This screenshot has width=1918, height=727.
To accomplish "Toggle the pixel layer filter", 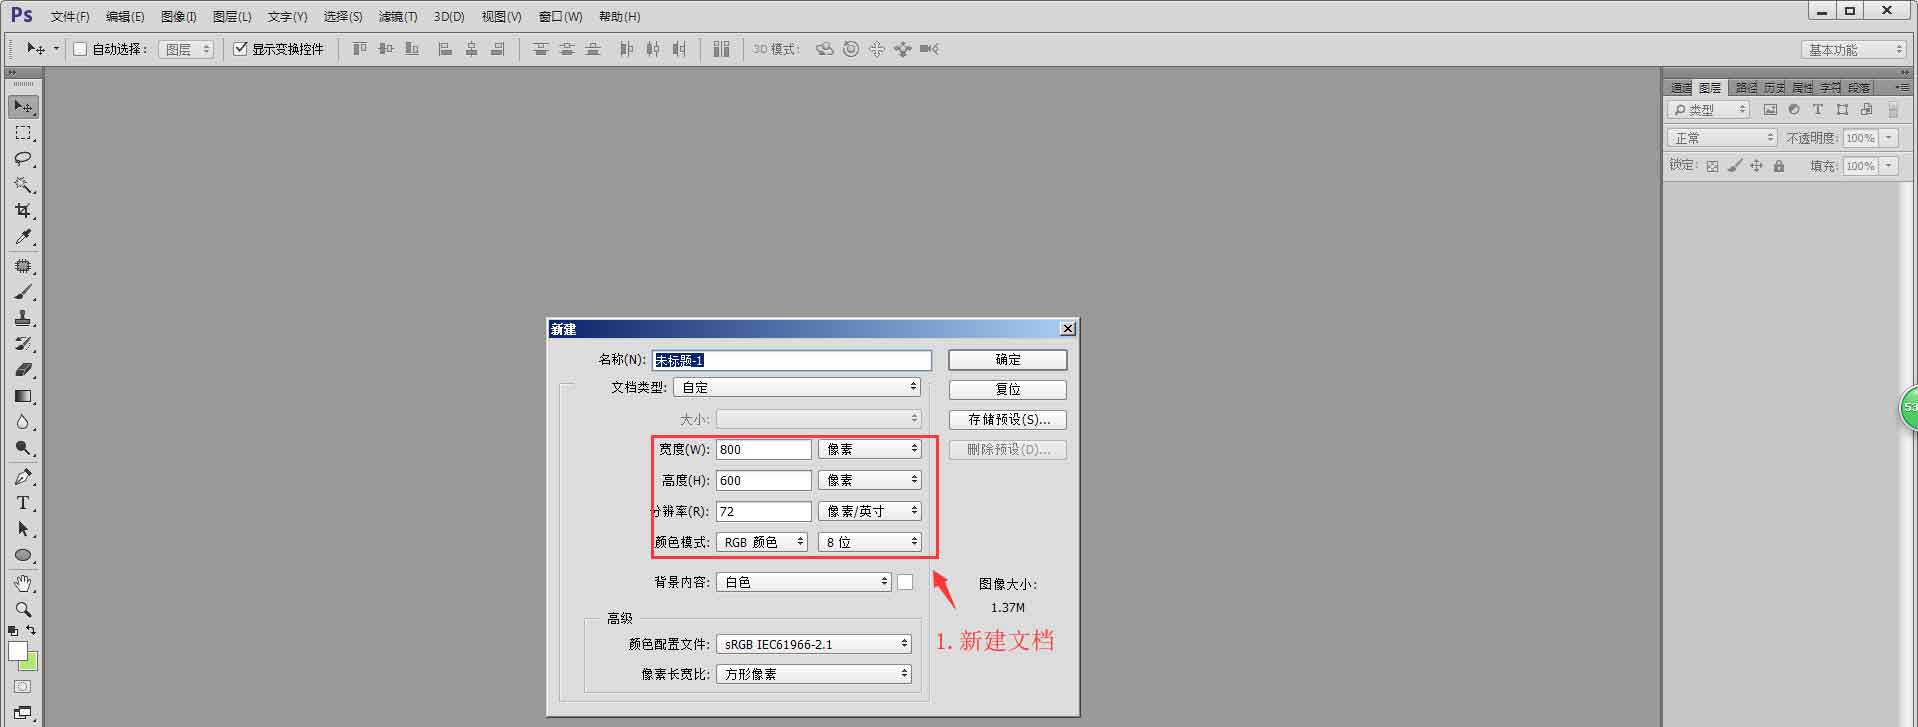I will point(1770,110).
